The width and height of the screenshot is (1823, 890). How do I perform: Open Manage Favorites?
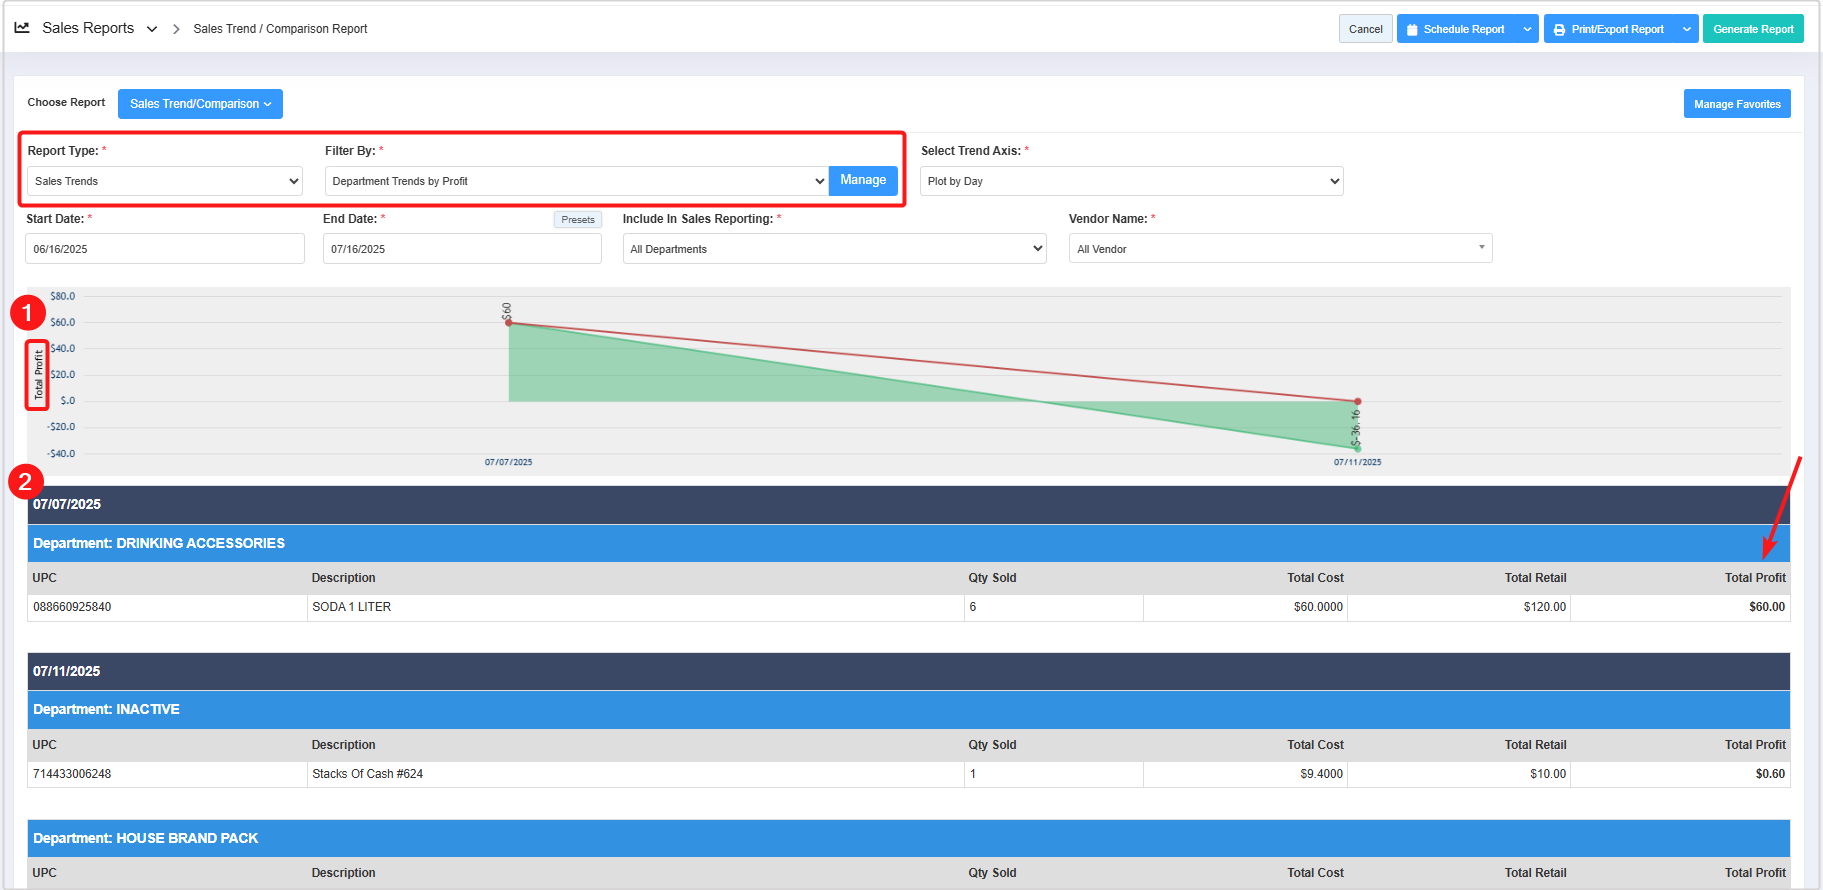point(1736,104)
